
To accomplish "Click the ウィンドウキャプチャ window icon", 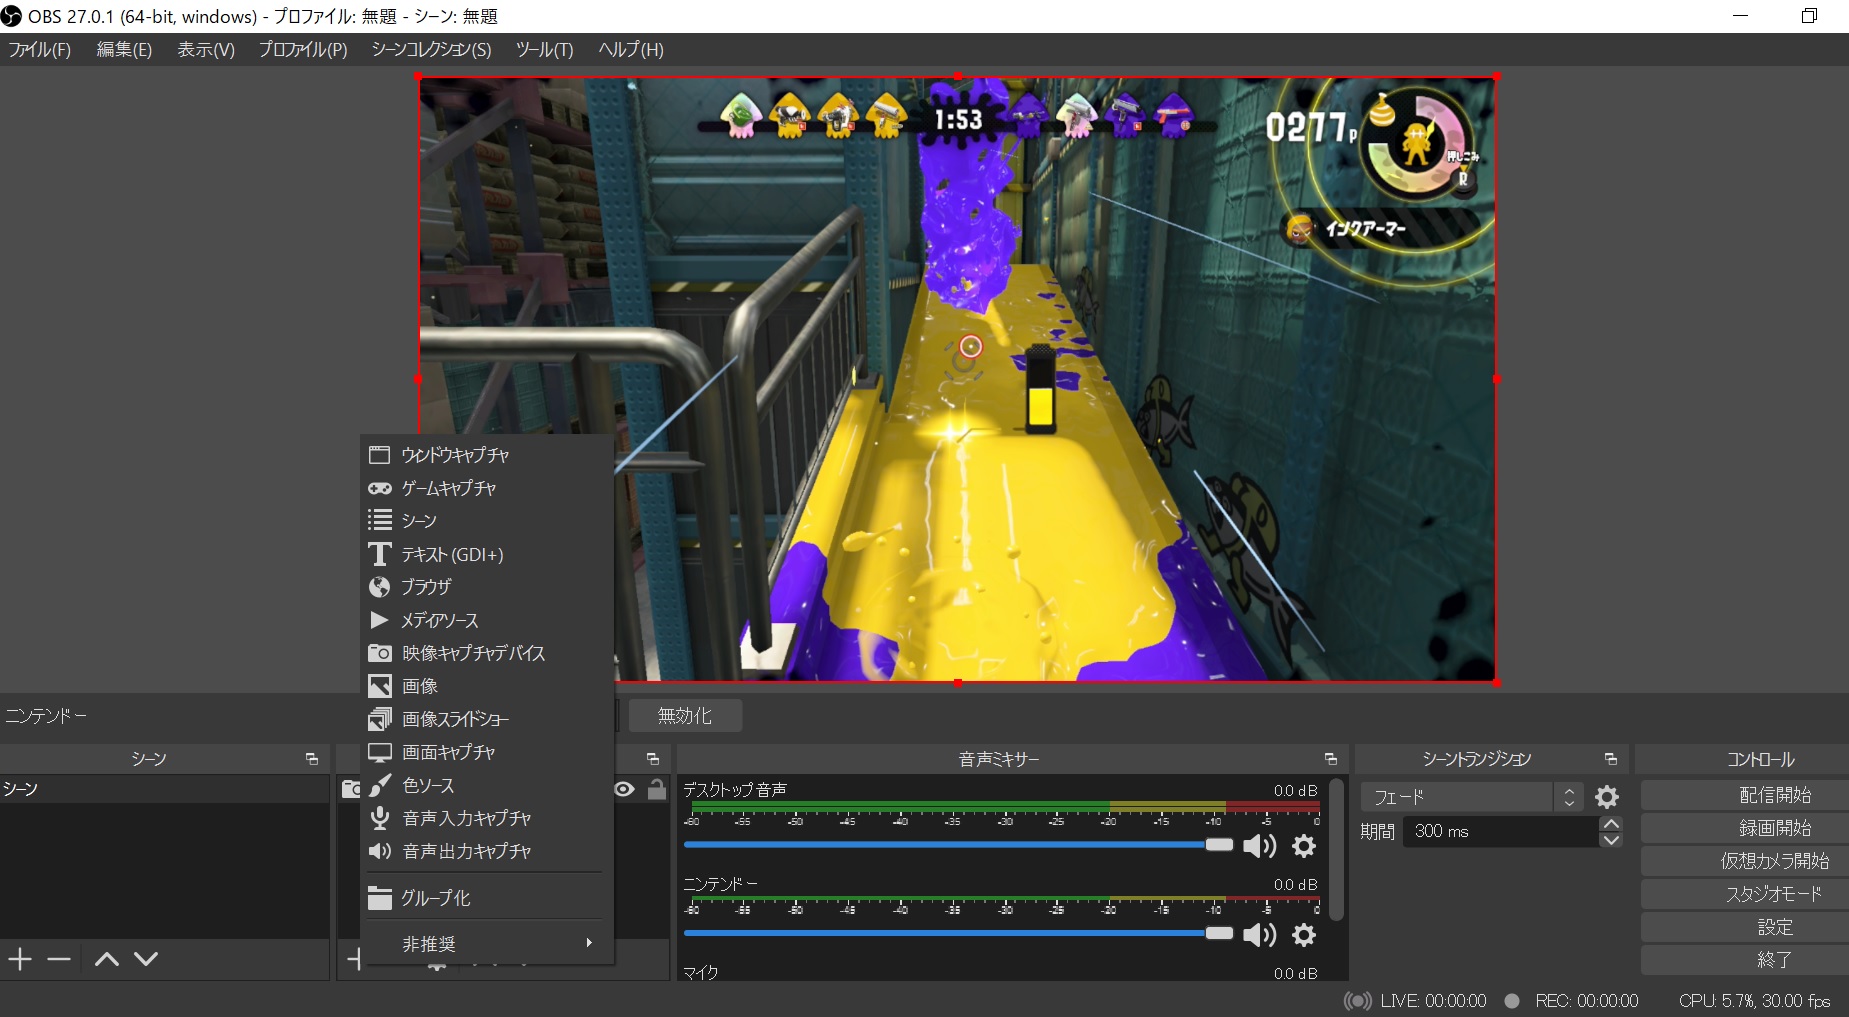I will click(x=380, y=455).
